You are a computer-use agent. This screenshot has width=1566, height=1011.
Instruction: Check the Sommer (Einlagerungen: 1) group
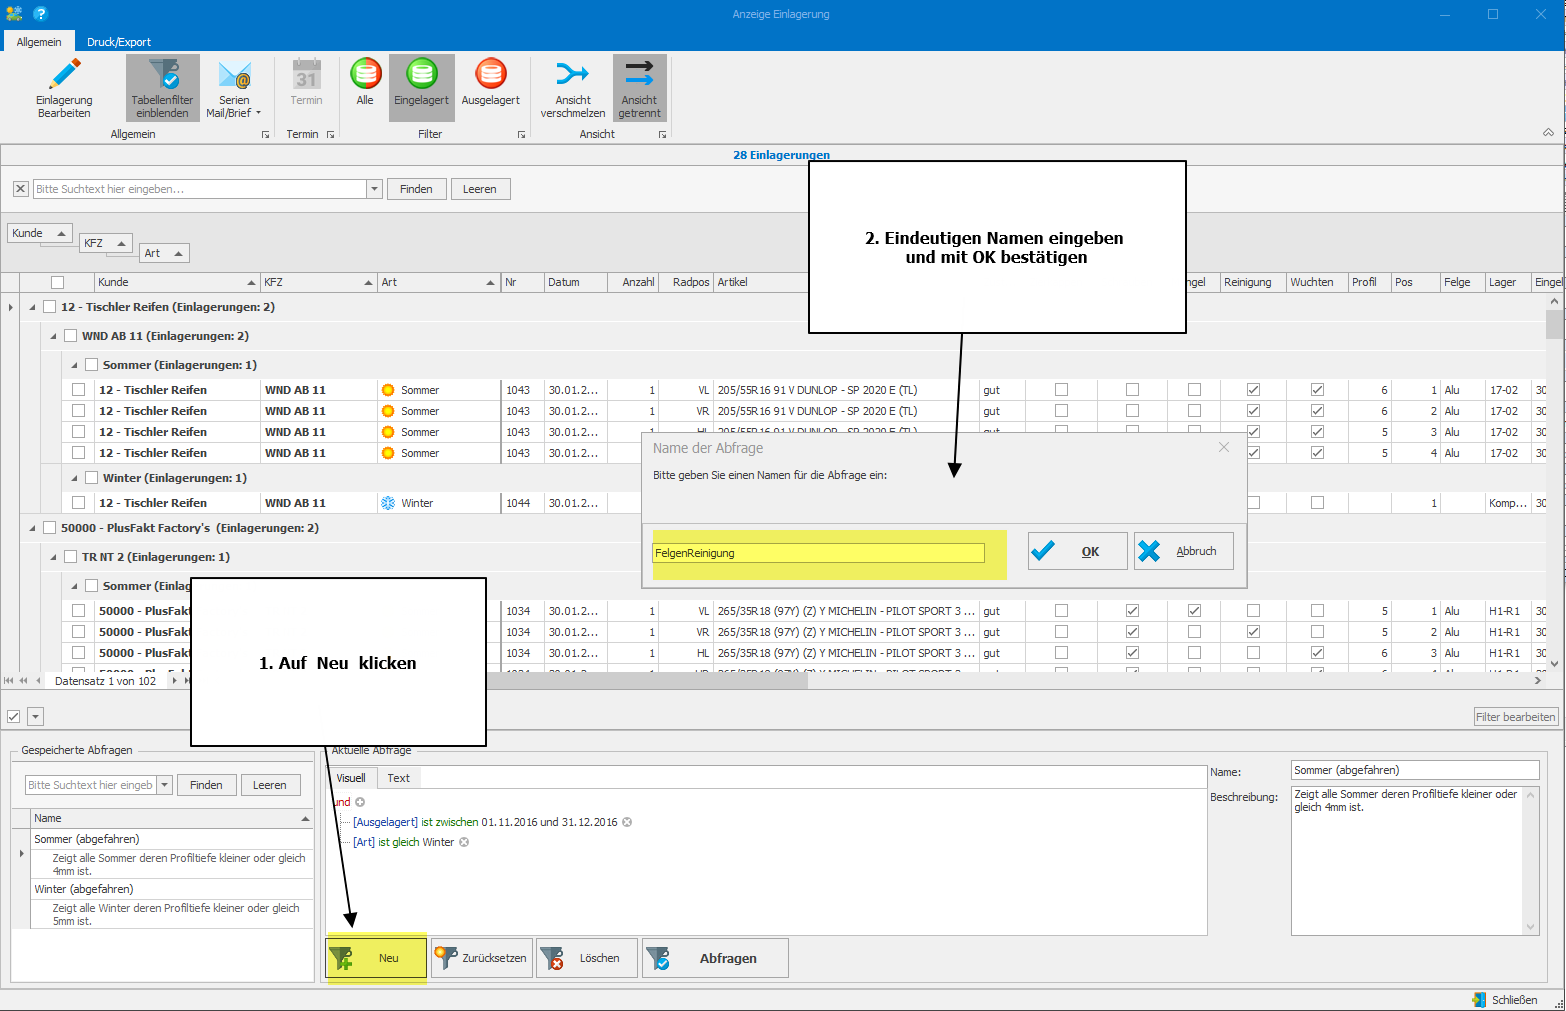tap(91, 365)
